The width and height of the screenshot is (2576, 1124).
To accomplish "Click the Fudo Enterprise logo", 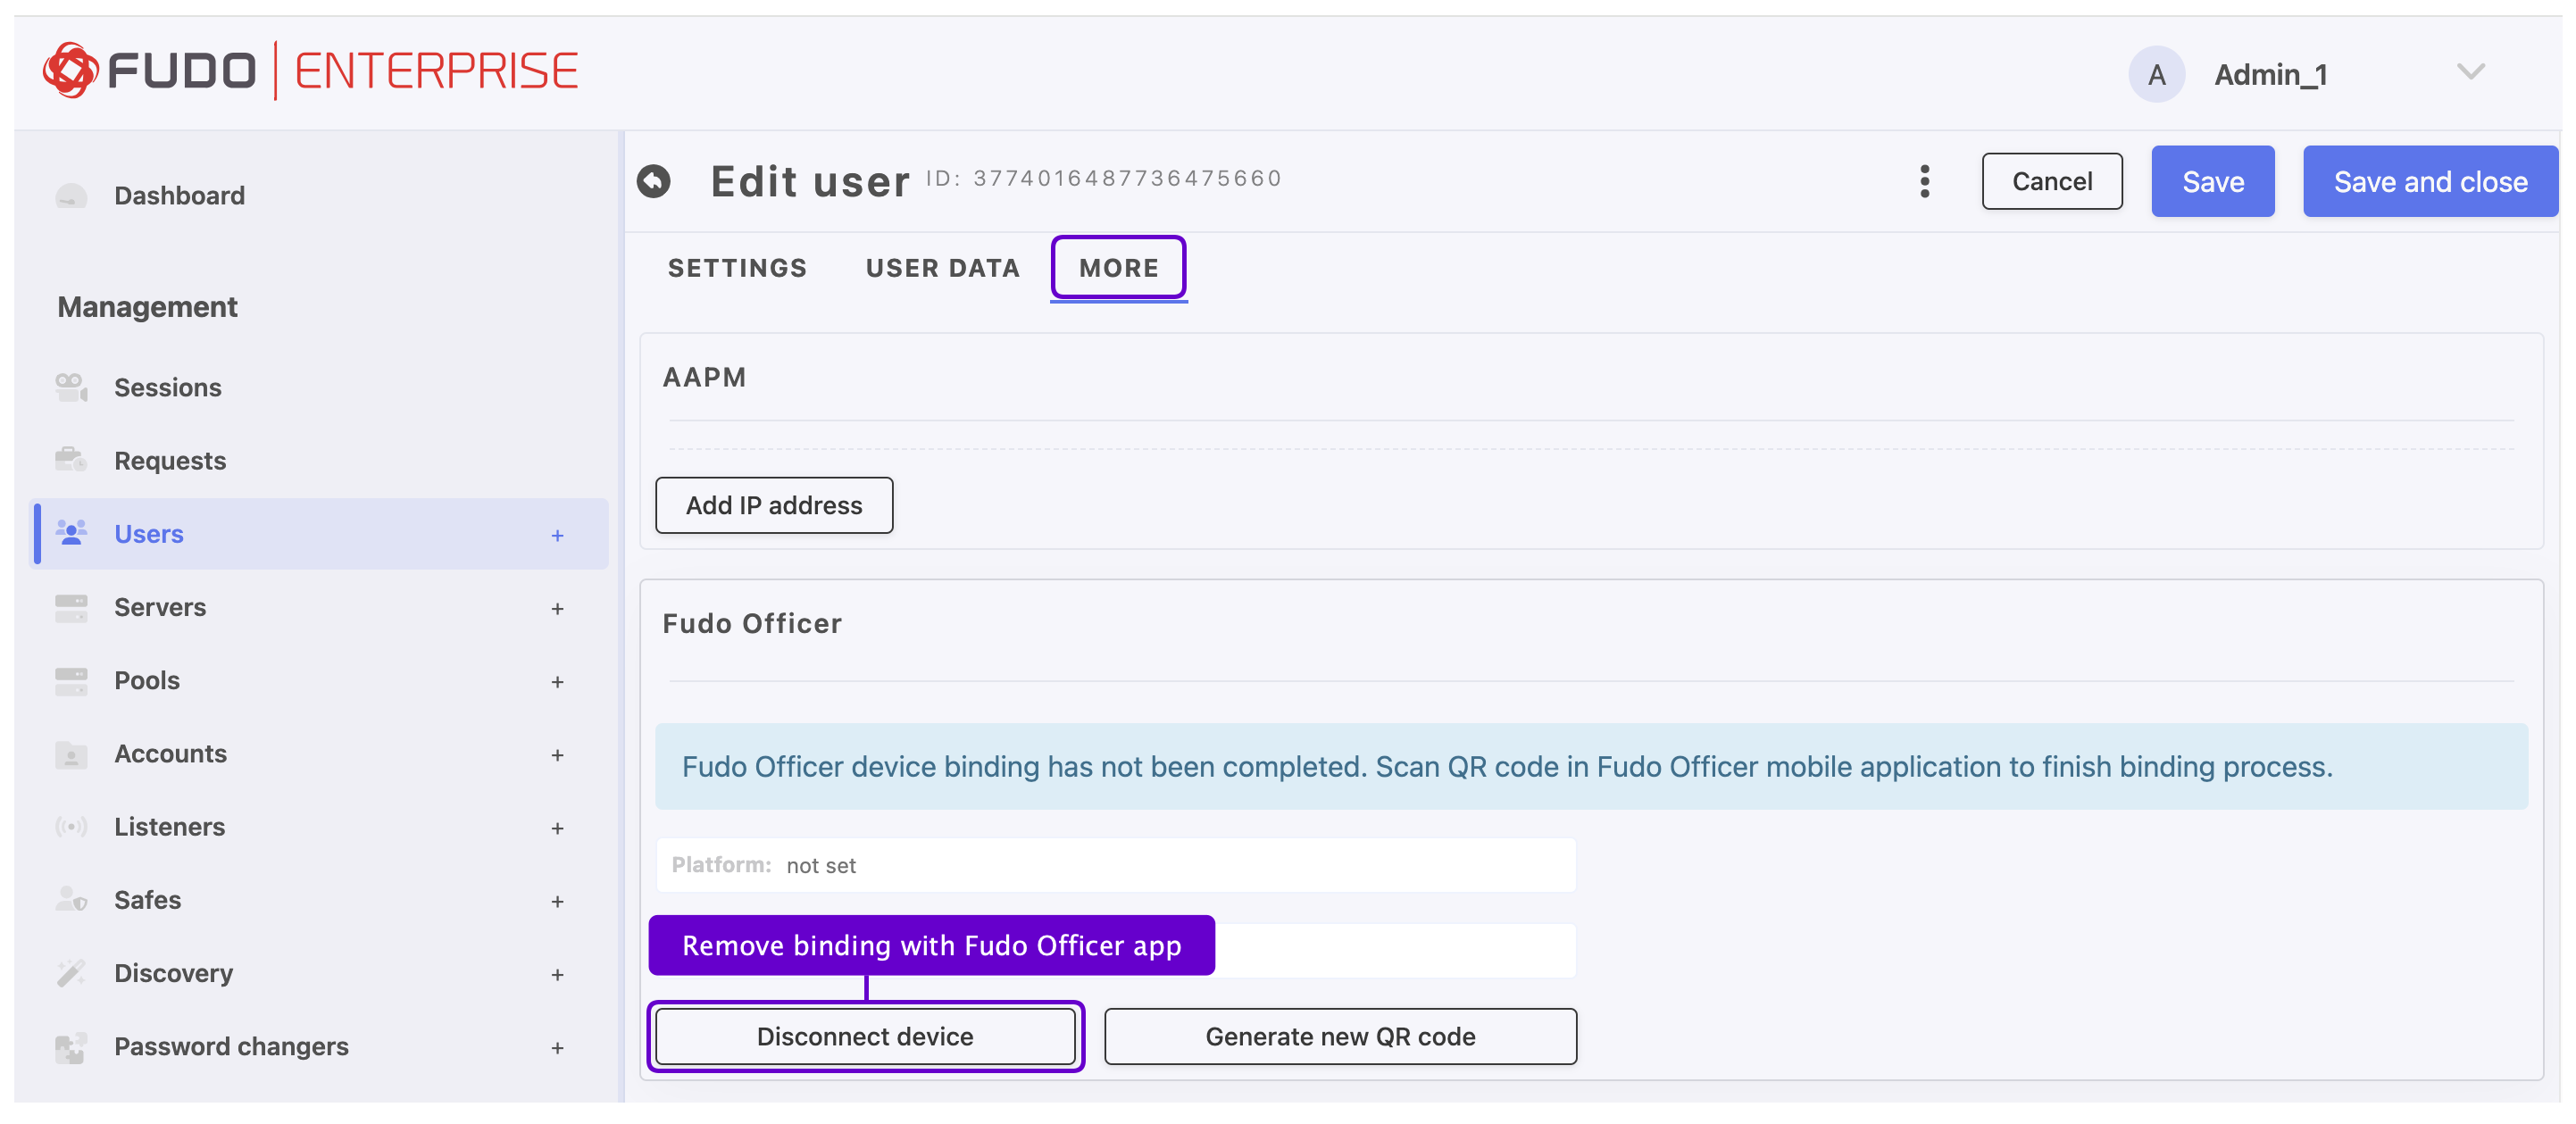I will click(310, 71).
